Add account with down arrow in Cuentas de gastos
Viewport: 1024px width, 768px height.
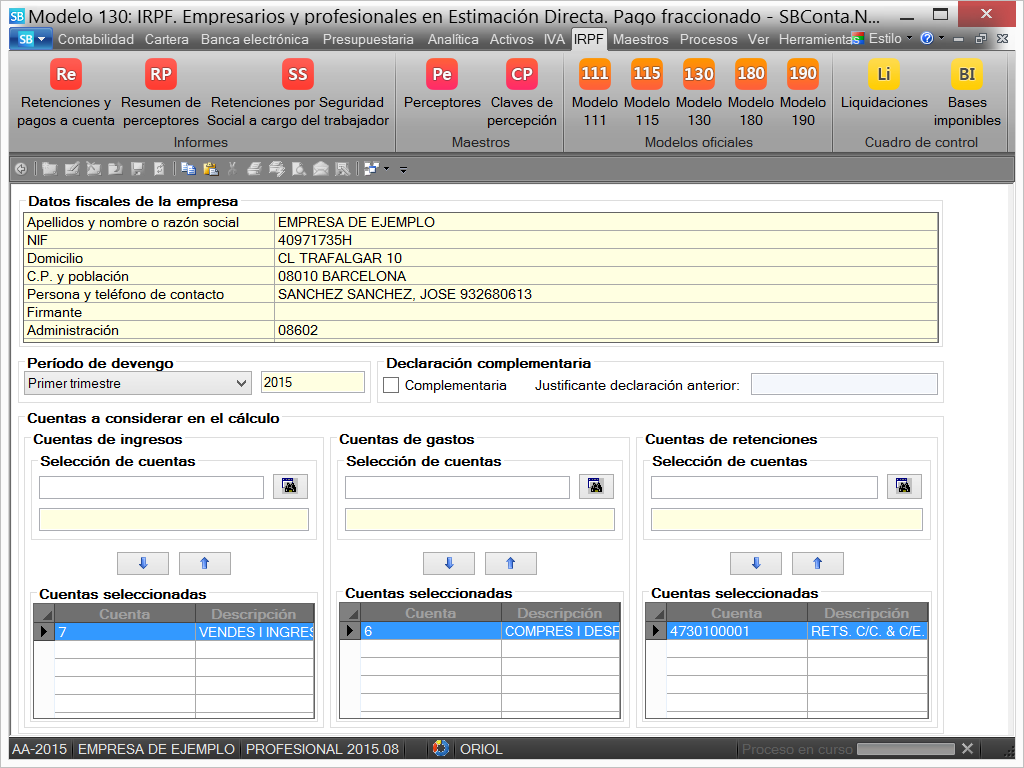[x=449, y=563]
